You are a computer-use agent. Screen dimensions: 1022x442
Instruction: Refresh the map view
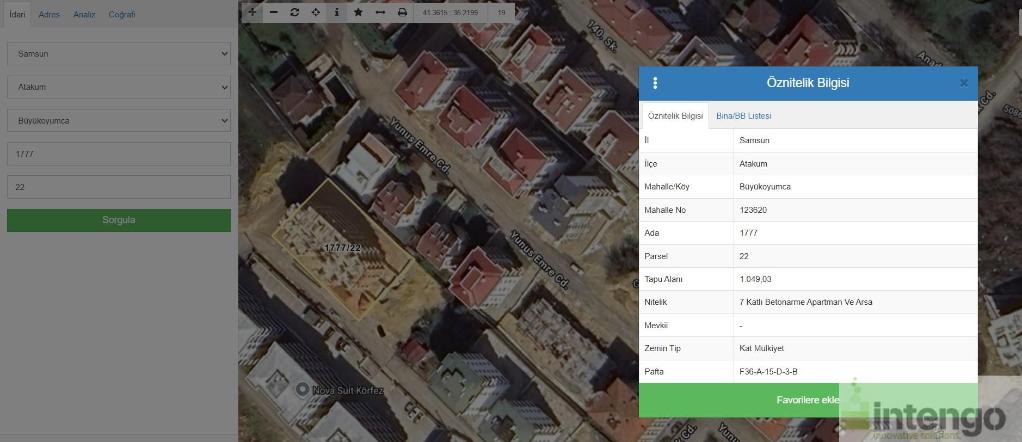click(295, 12)
